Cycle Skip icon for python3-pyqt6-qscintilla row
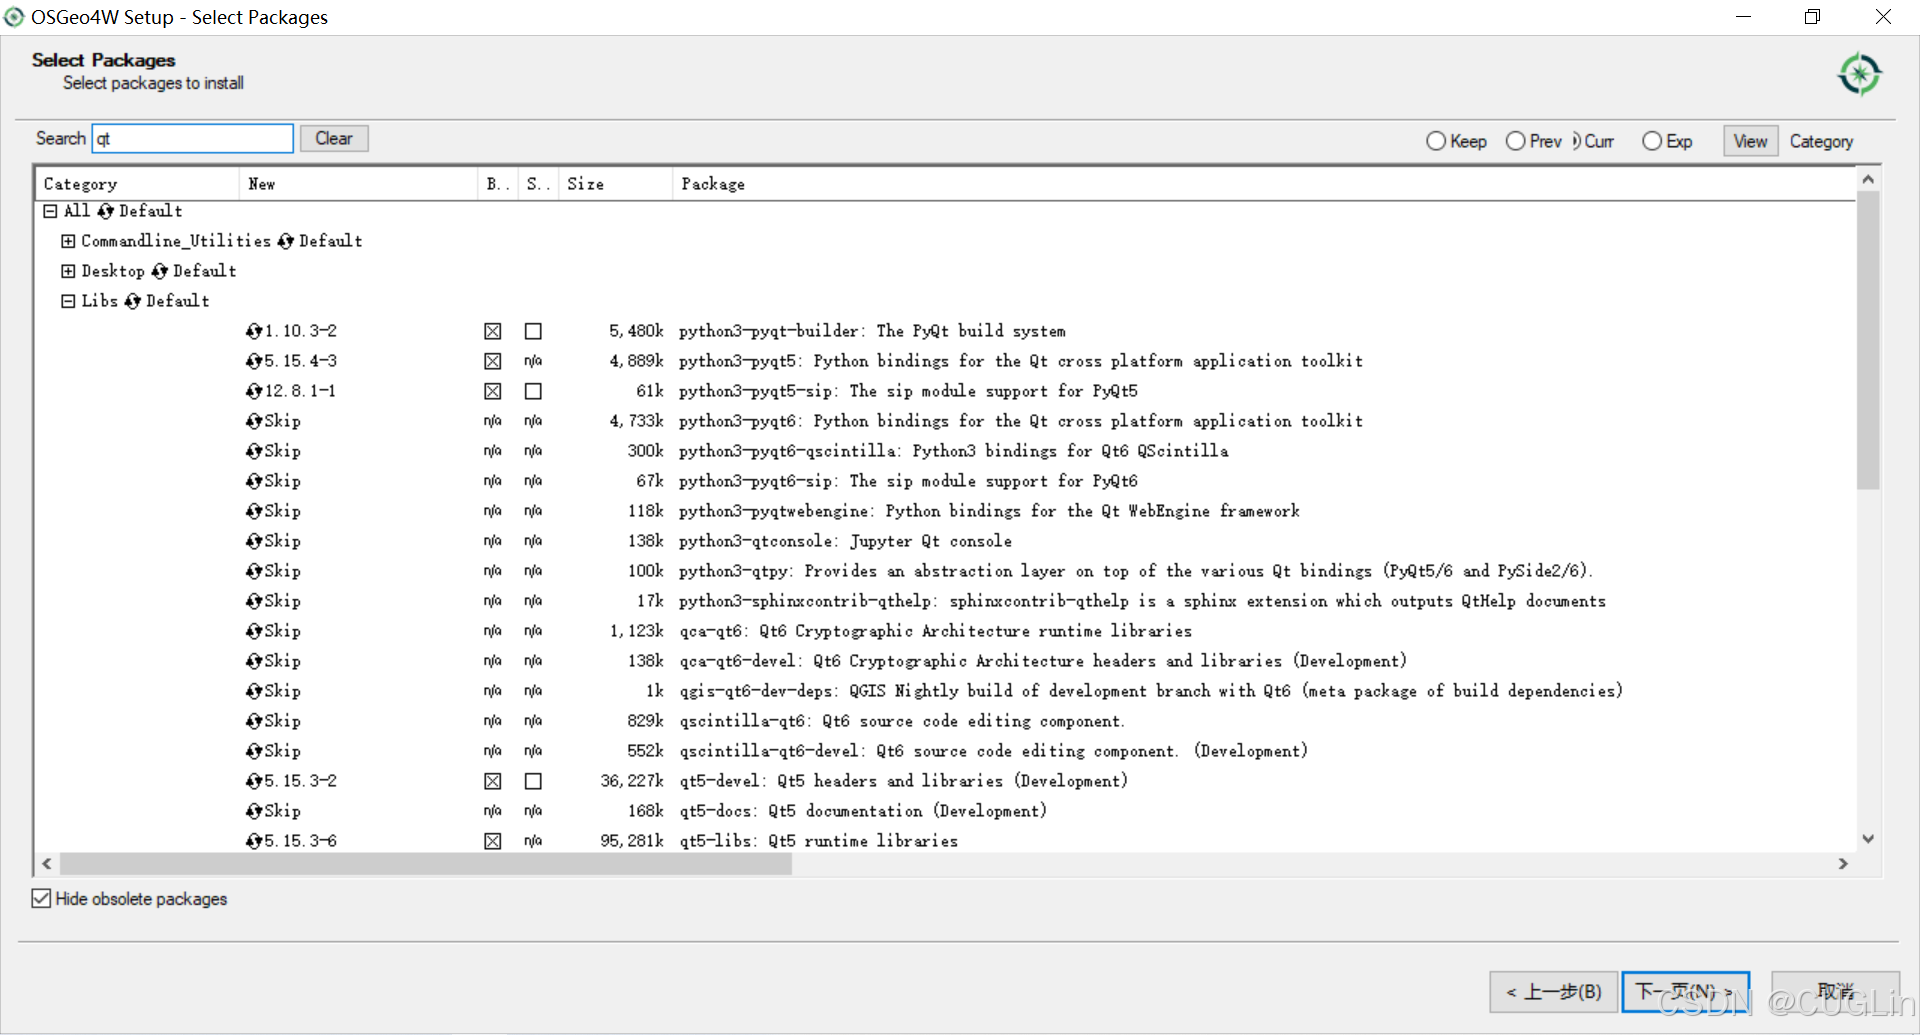 (254, 451)
